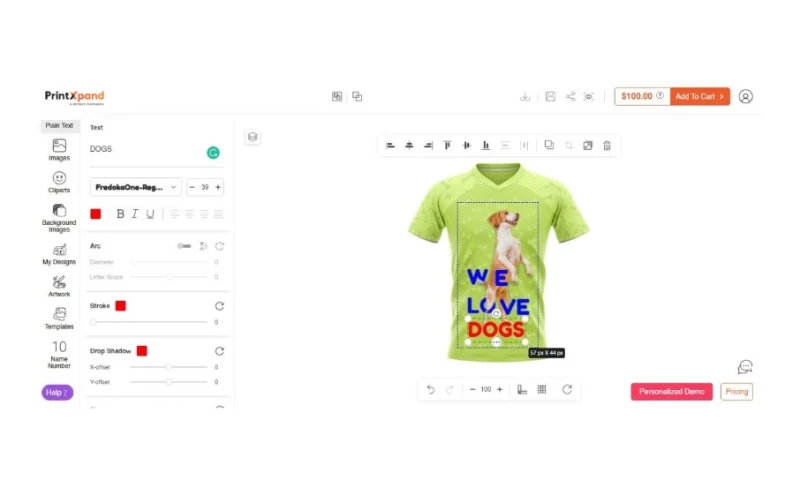Align text right
Image resolution: width=800 pixels, height=480 pixels.
pos(204,214)
